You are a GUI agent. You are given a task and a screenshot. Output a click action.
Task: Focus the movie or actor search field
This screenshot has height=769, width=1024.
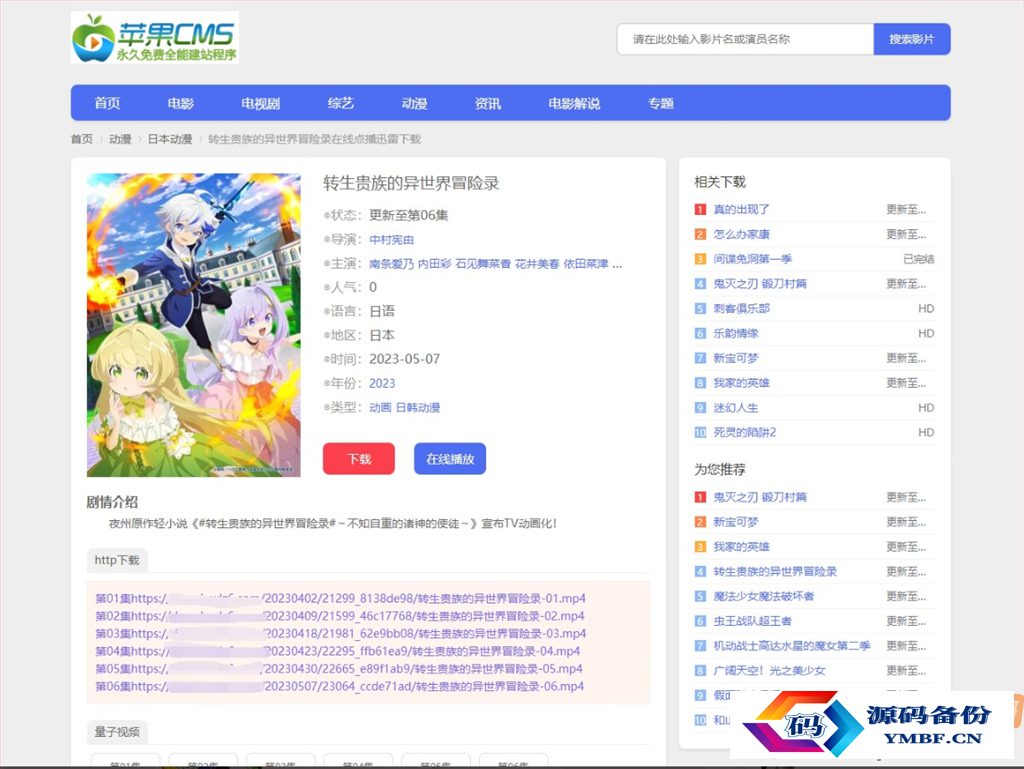(745, 39)
